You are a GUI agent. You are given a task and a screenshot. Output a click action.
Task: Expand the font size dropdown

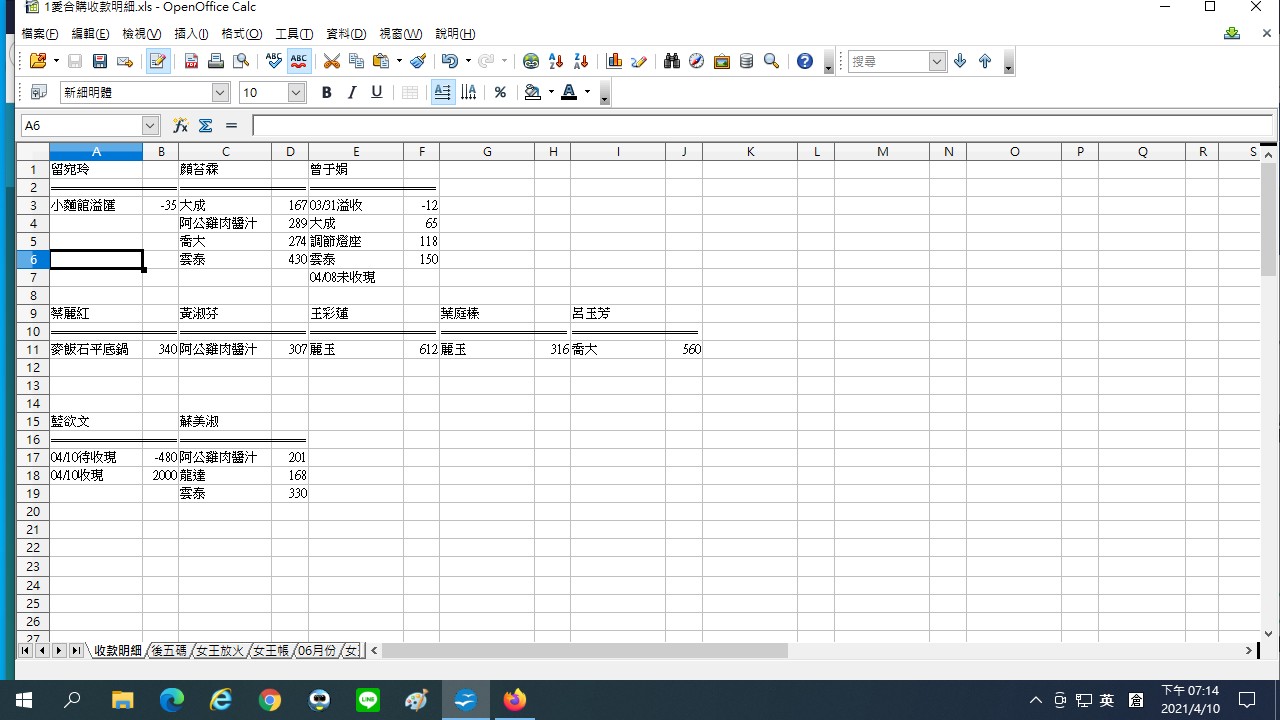click(296, 93)
